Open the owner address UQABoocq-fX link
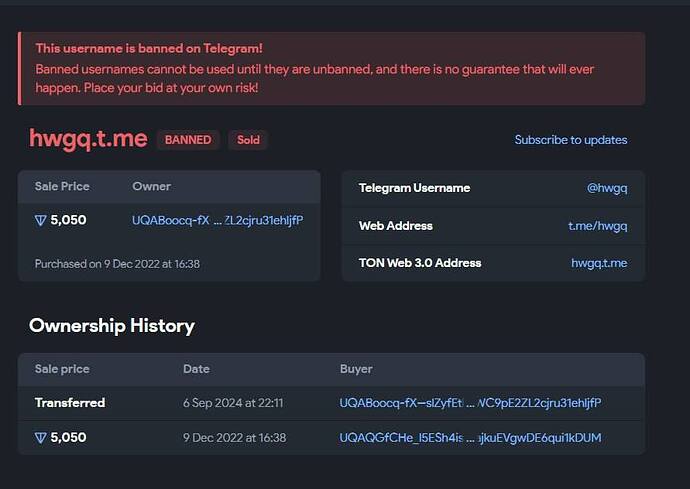Viewport: 690px width, 489px height. (x=217, y=221)
